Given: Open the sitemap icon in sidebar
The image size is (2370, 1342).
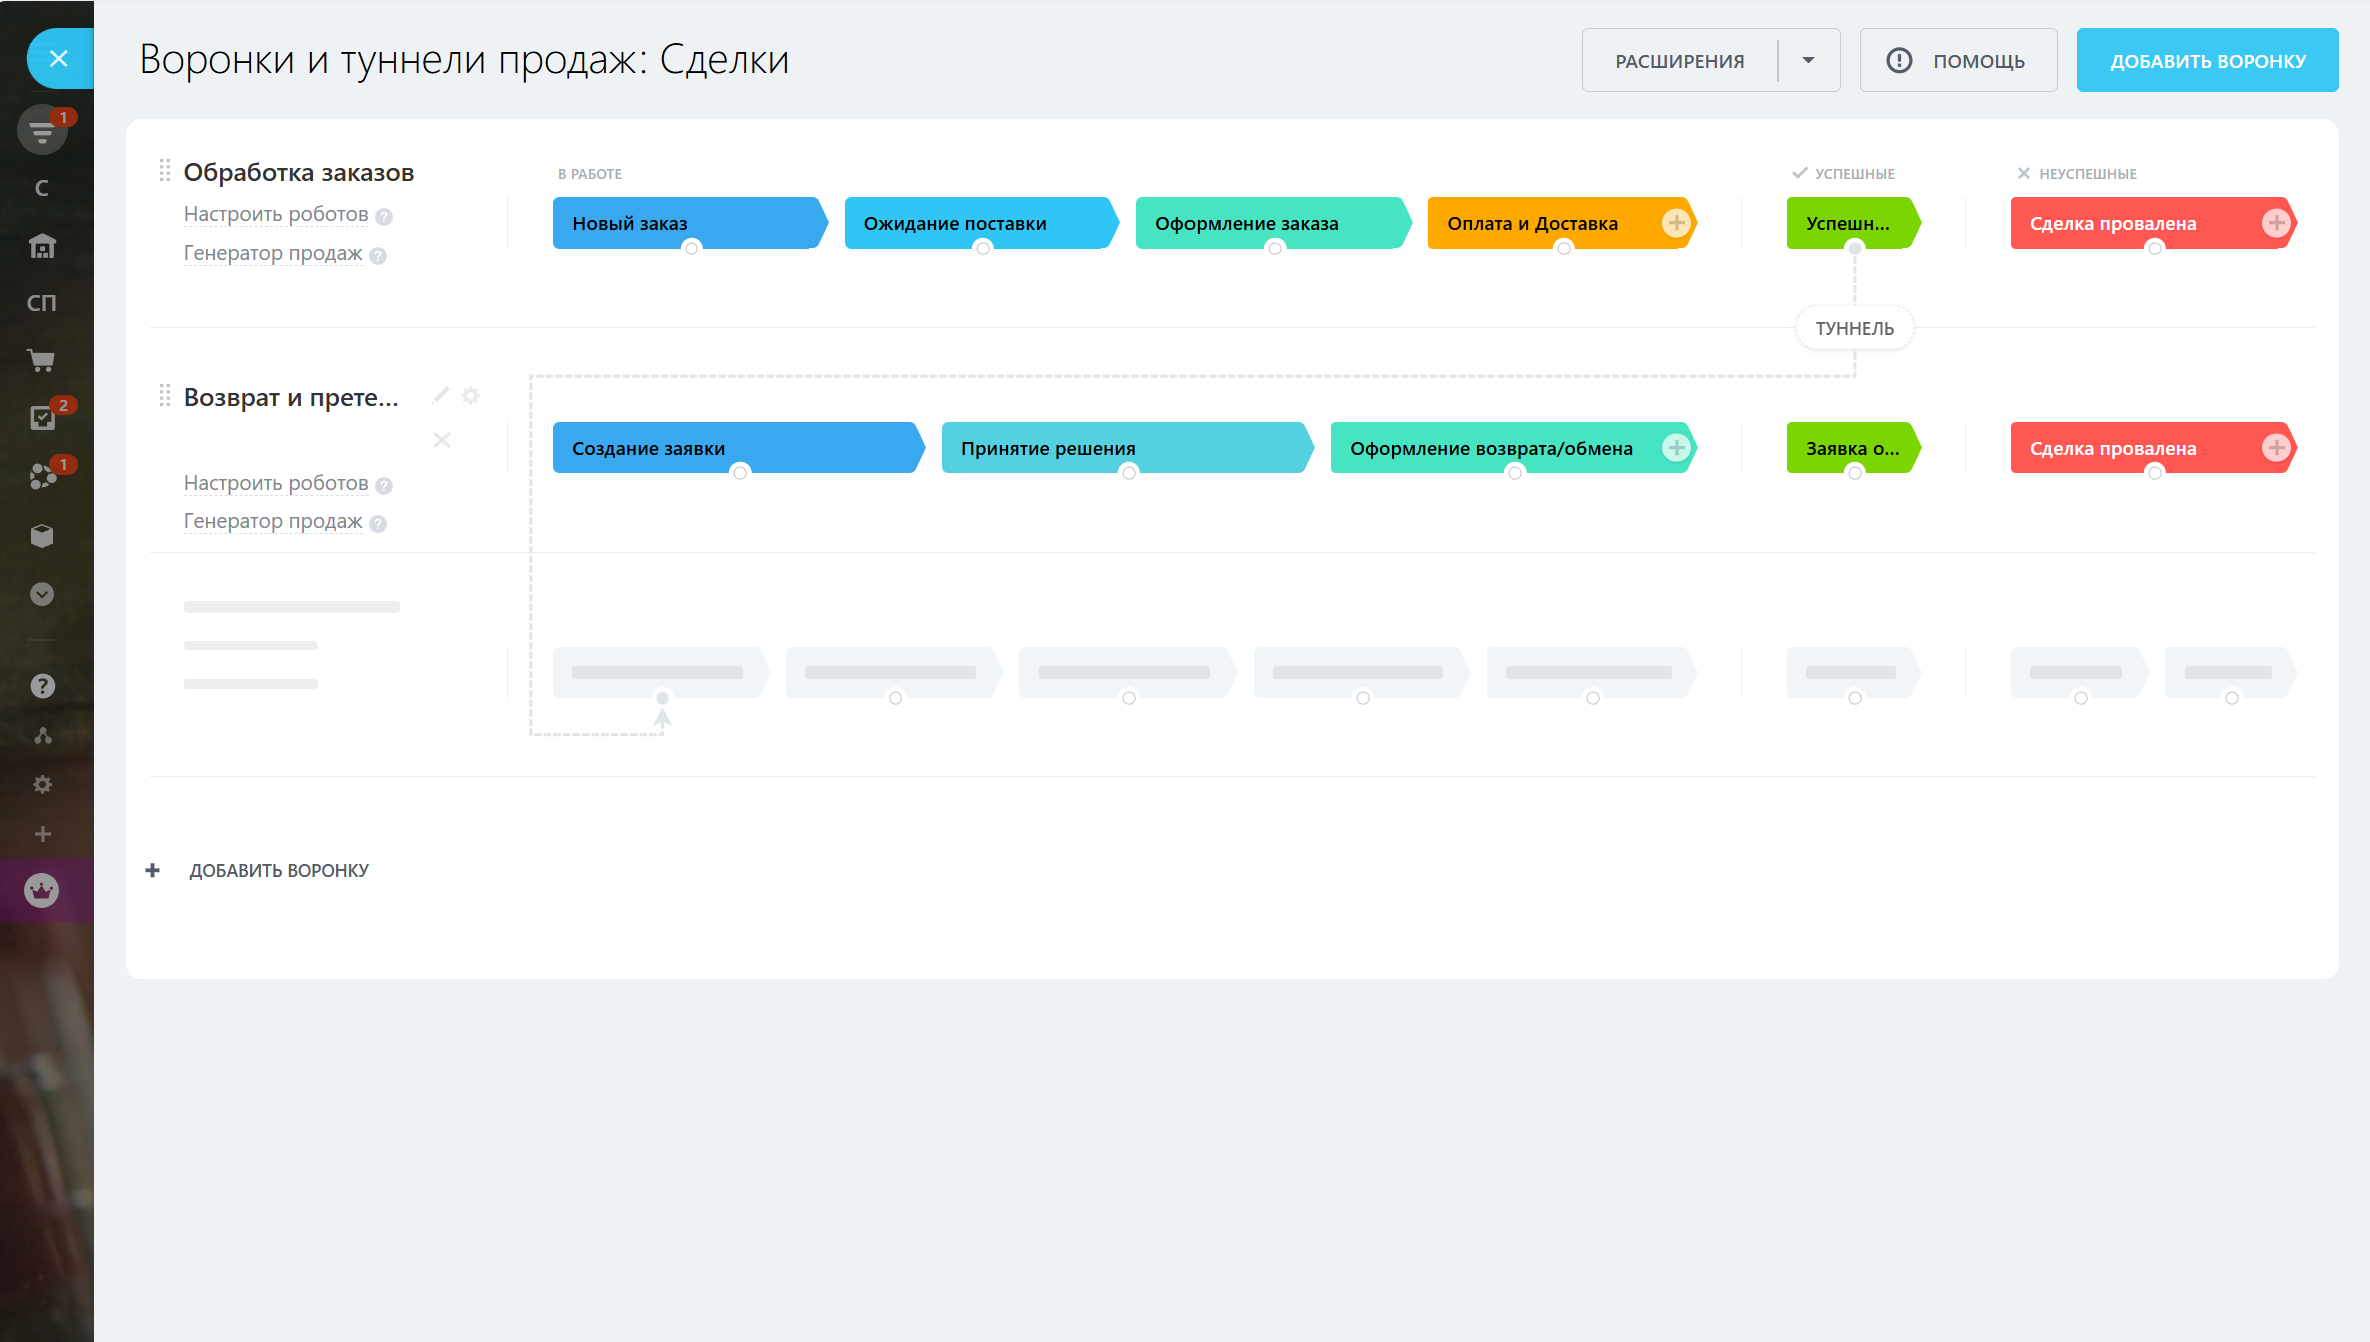Looking at the screenshot, I should [x=42, y=736].
